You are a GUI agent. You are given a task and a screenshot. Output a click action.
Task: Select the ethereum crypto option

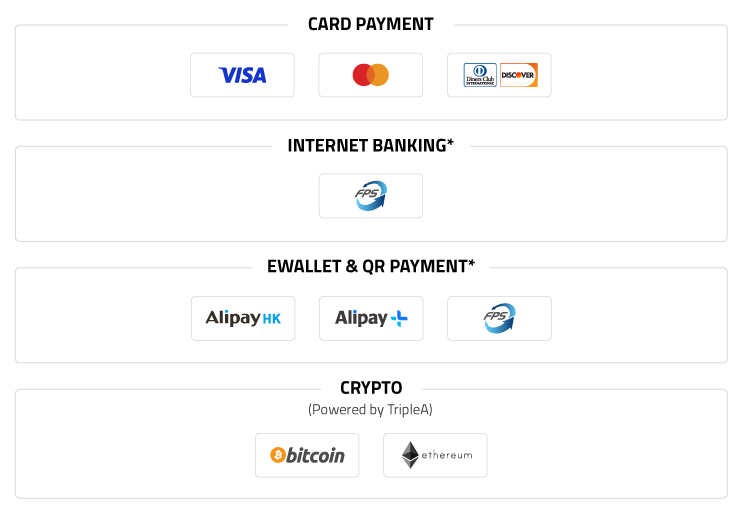pos(435,455)
